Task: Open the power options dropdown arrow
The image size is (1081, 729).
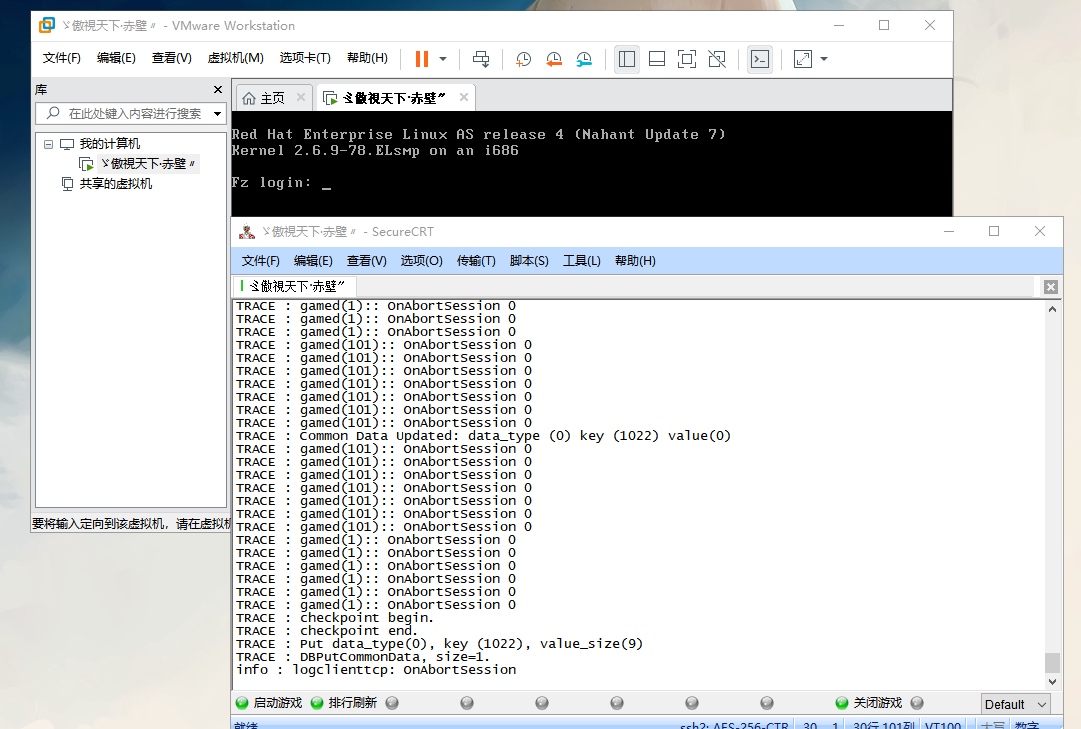Action: point(443,59)
